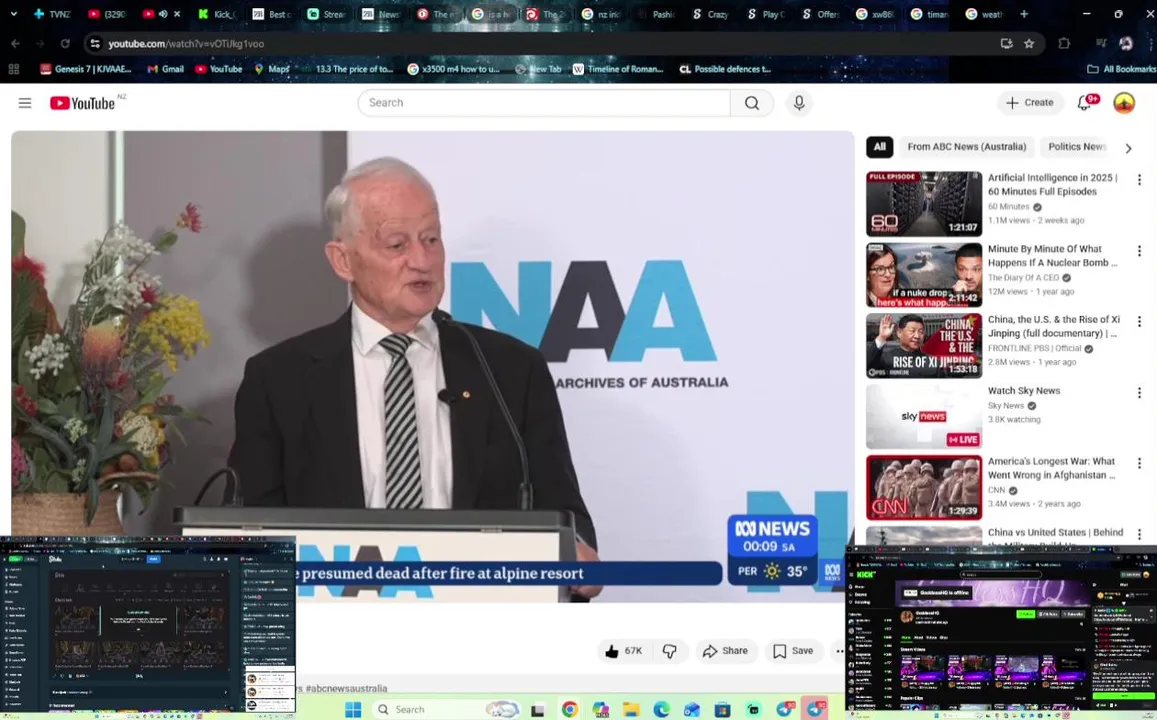Expand Chrome tab search dropdown arrow

tap(13, 14)
